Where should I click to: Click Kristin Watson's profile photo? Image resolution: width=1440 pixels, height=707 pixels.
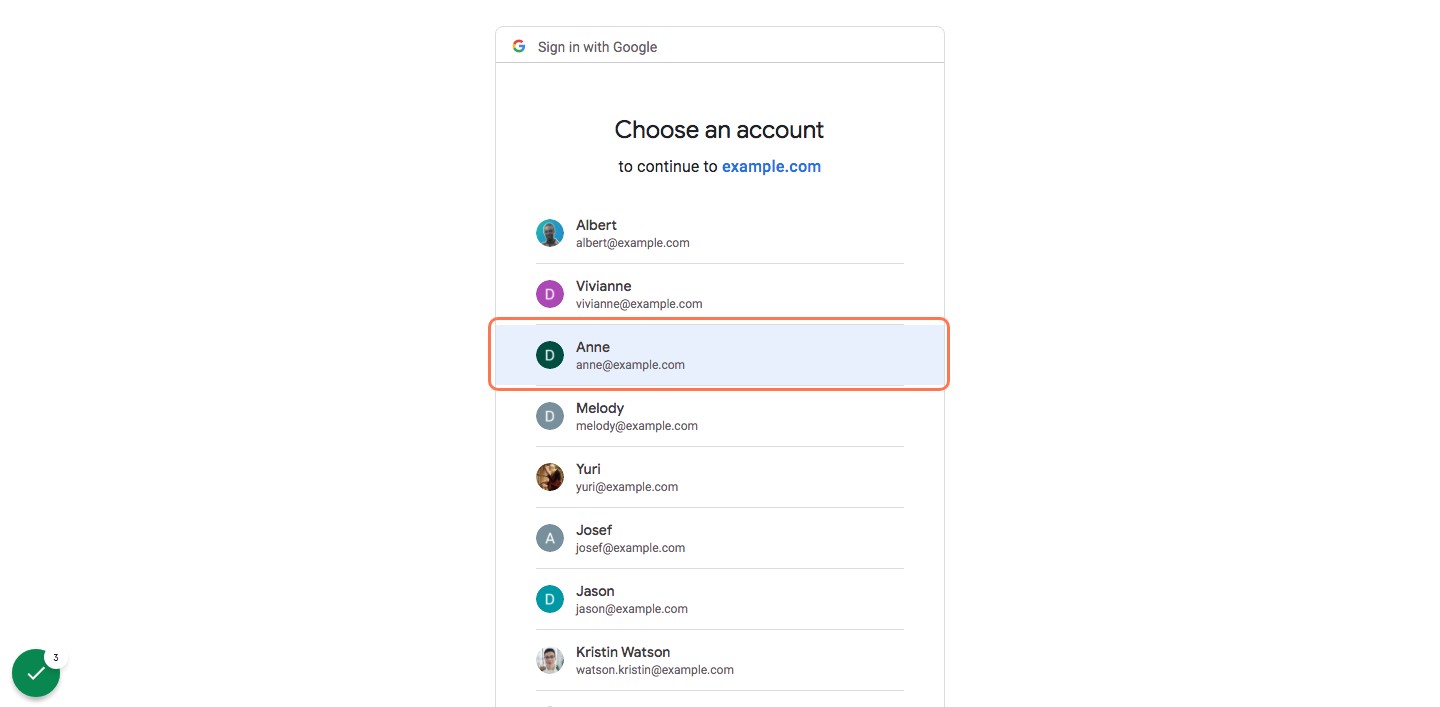point(550,660)
